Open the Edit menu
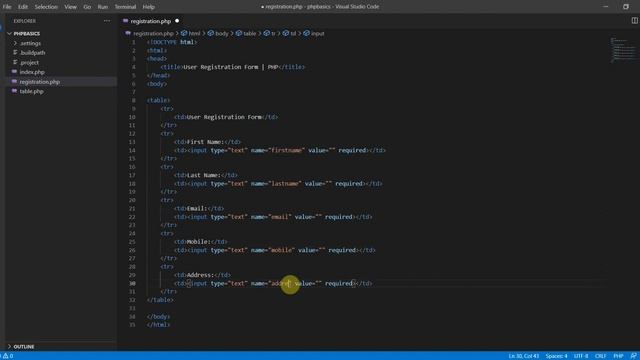The image size is (640, 360). click(23, 7)
